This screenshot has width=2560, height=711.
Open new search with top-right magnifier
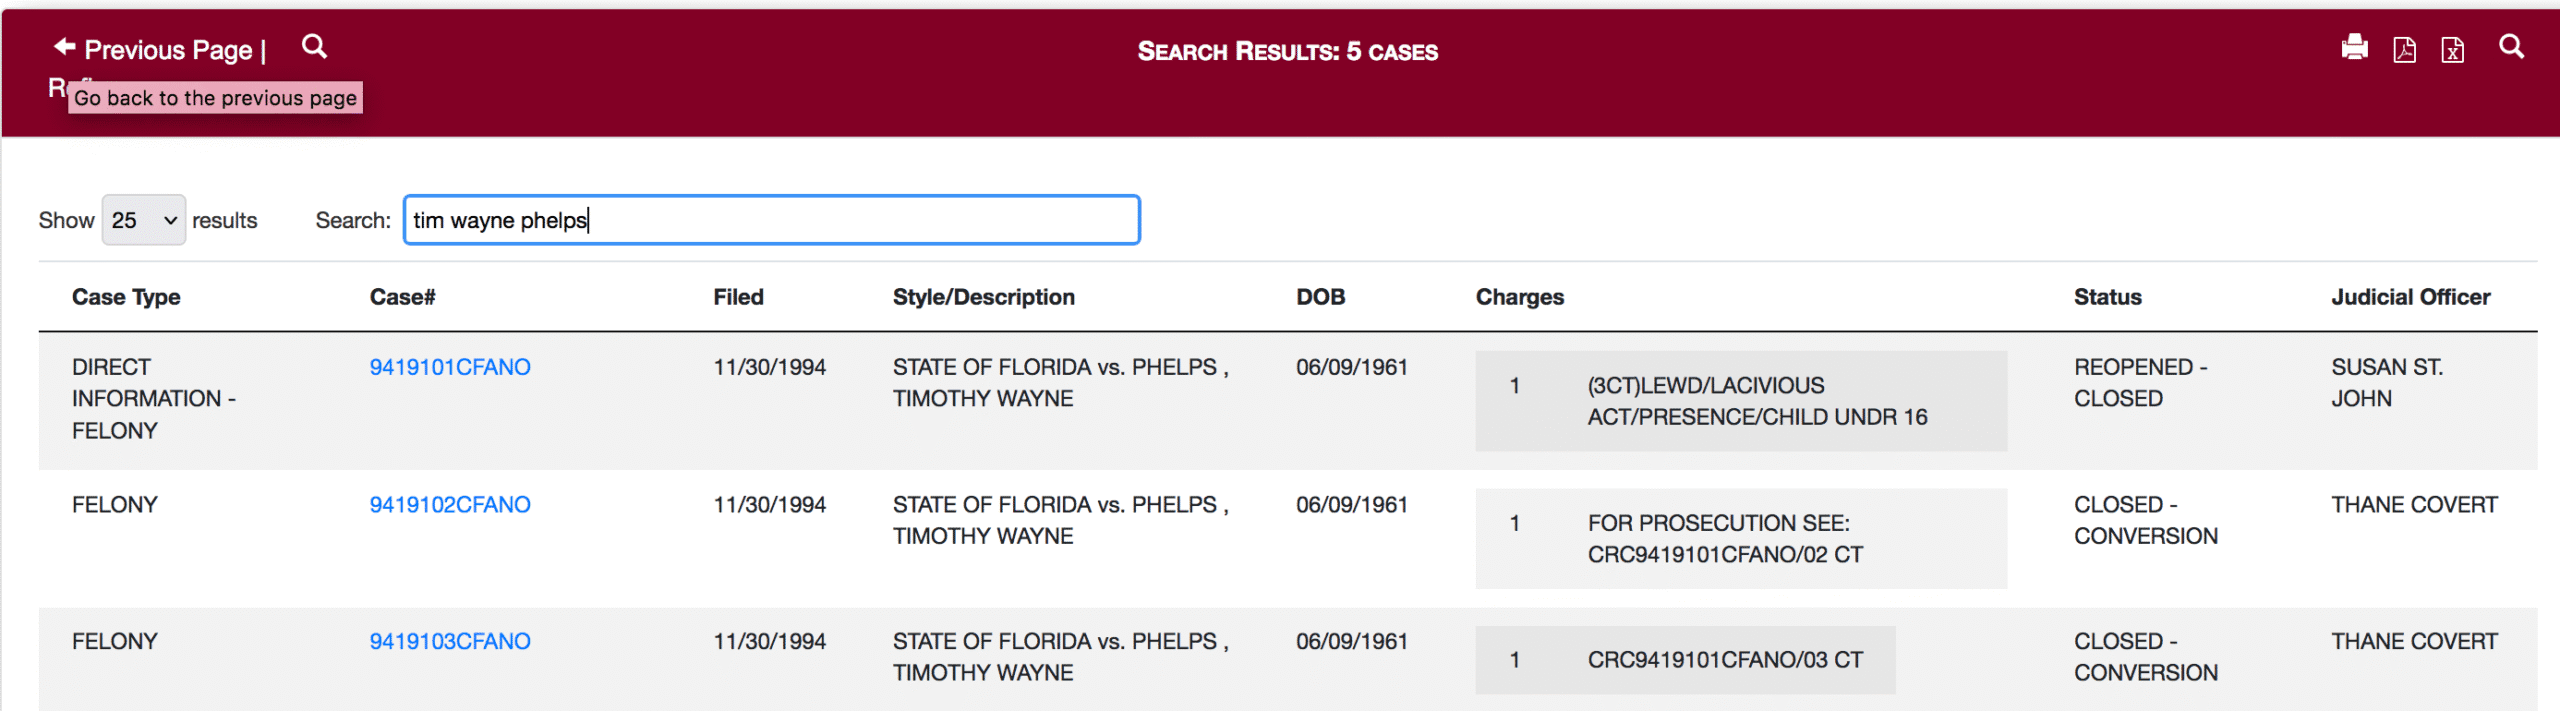[2511, 47]
